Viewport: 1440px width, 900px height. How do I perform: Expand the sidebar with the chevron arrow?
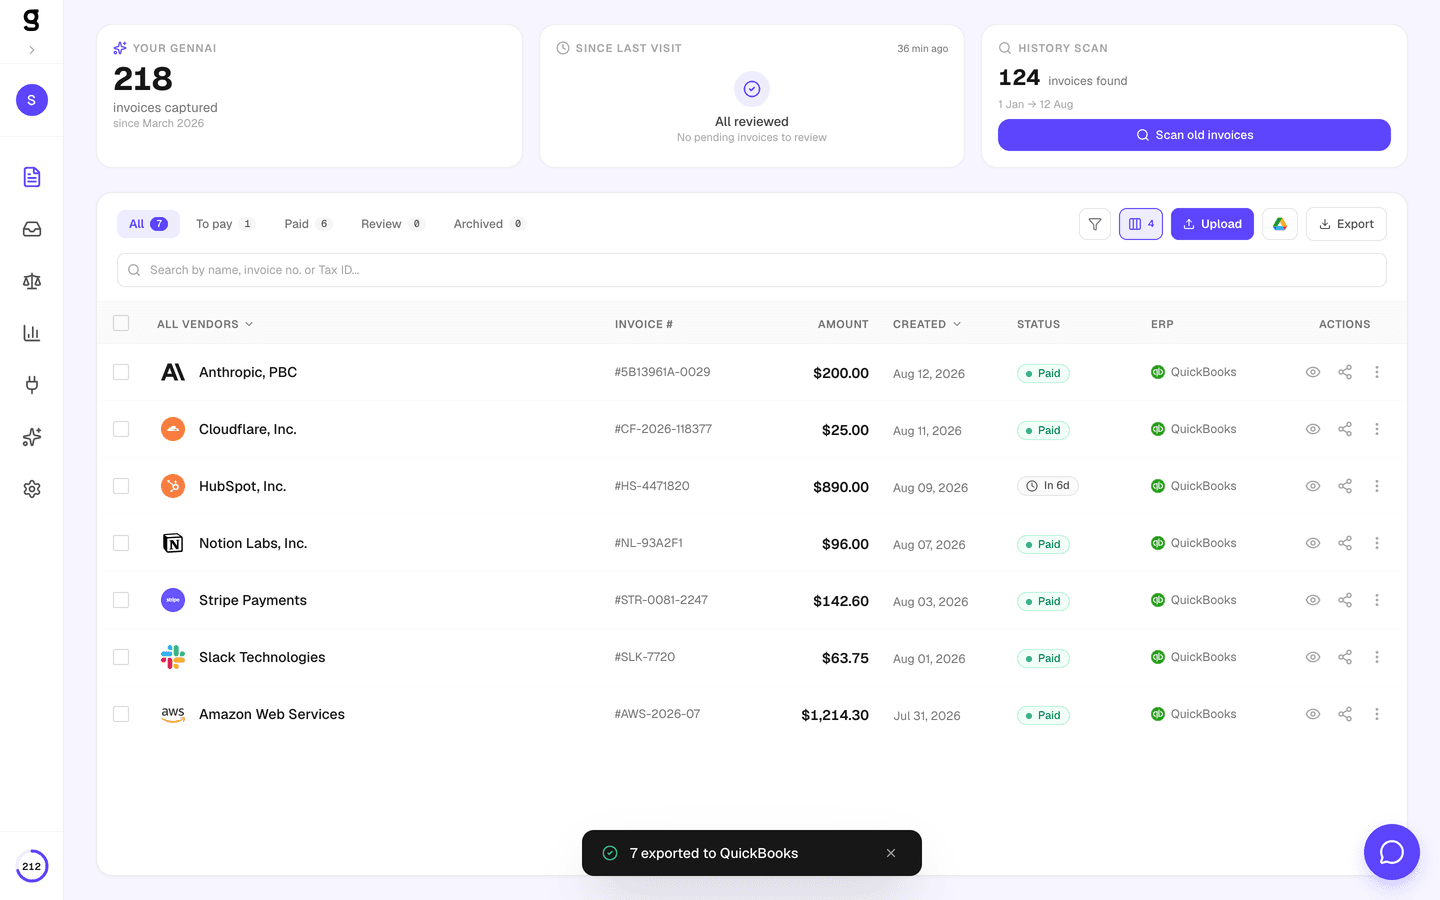[x=32, y=50]
